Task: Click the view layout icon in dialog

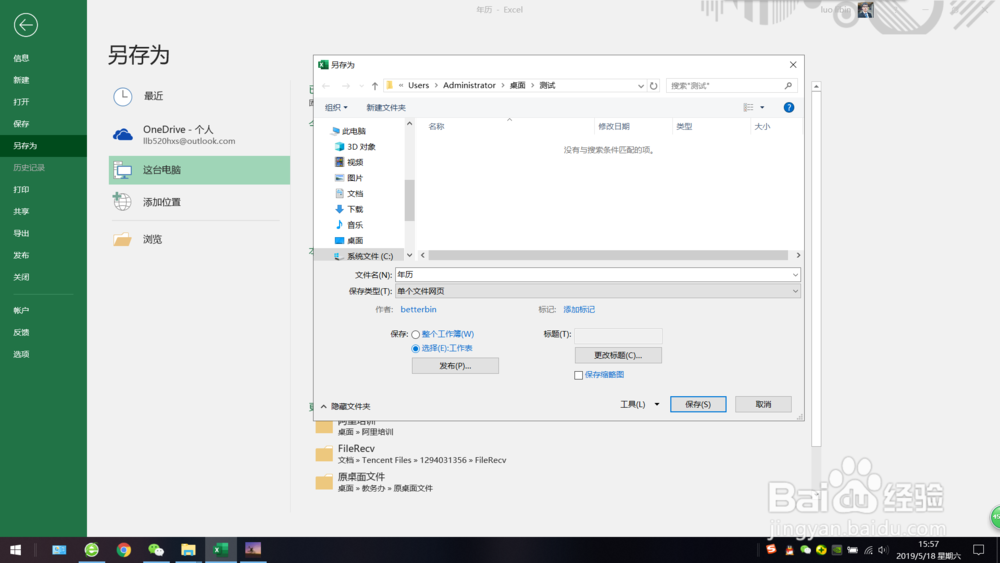Action: (x=748, y=107)
